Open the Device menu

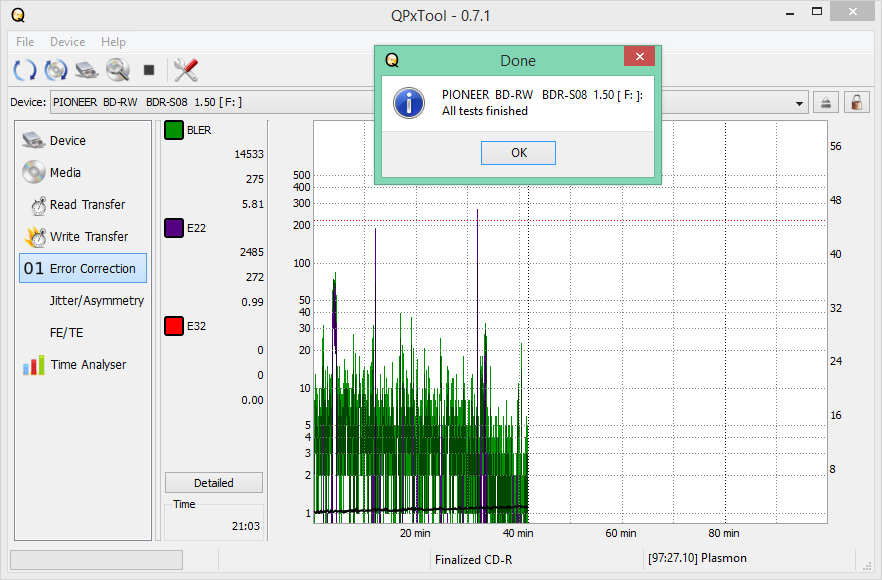tap(68, 42)
